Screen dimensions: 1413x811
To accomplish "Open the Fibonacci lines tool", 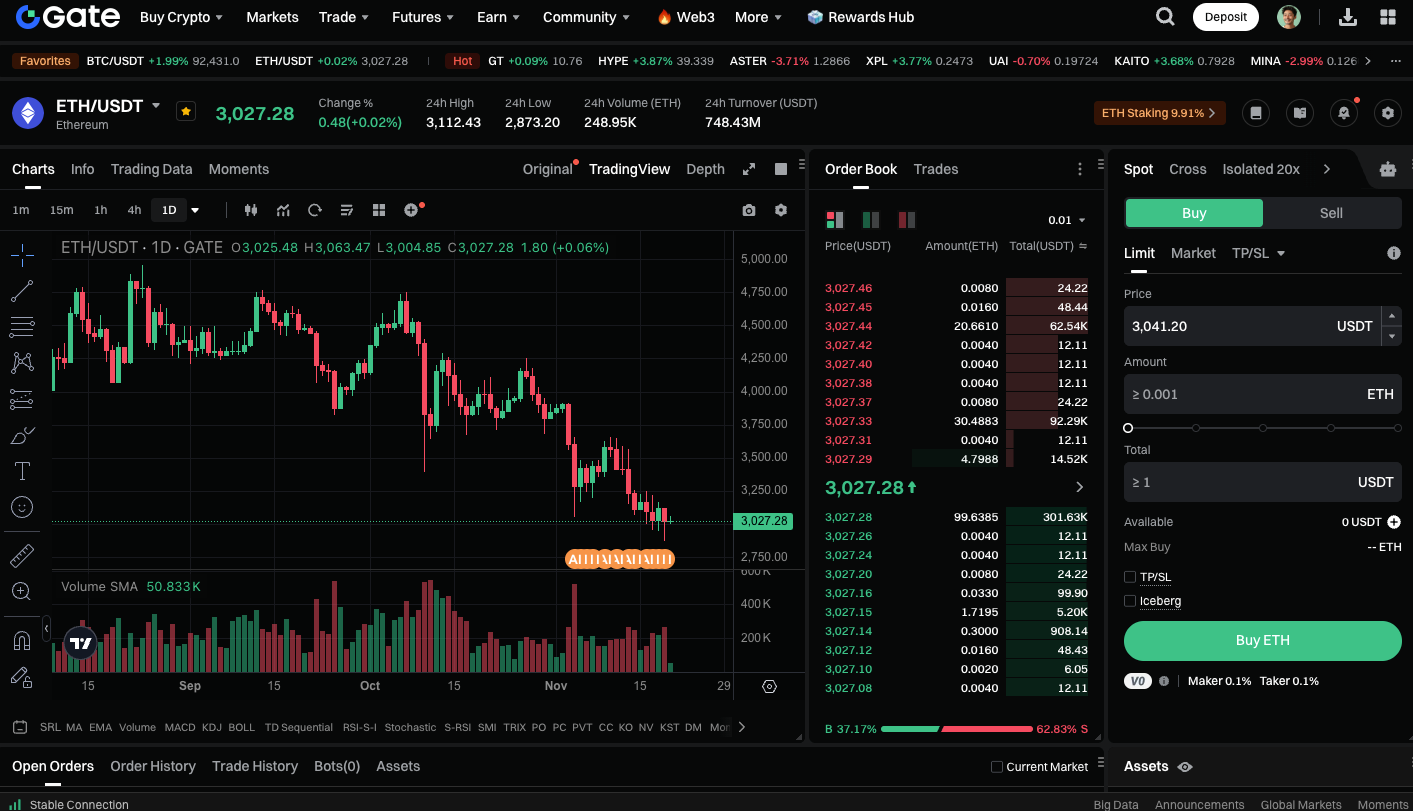I will 22,326.
